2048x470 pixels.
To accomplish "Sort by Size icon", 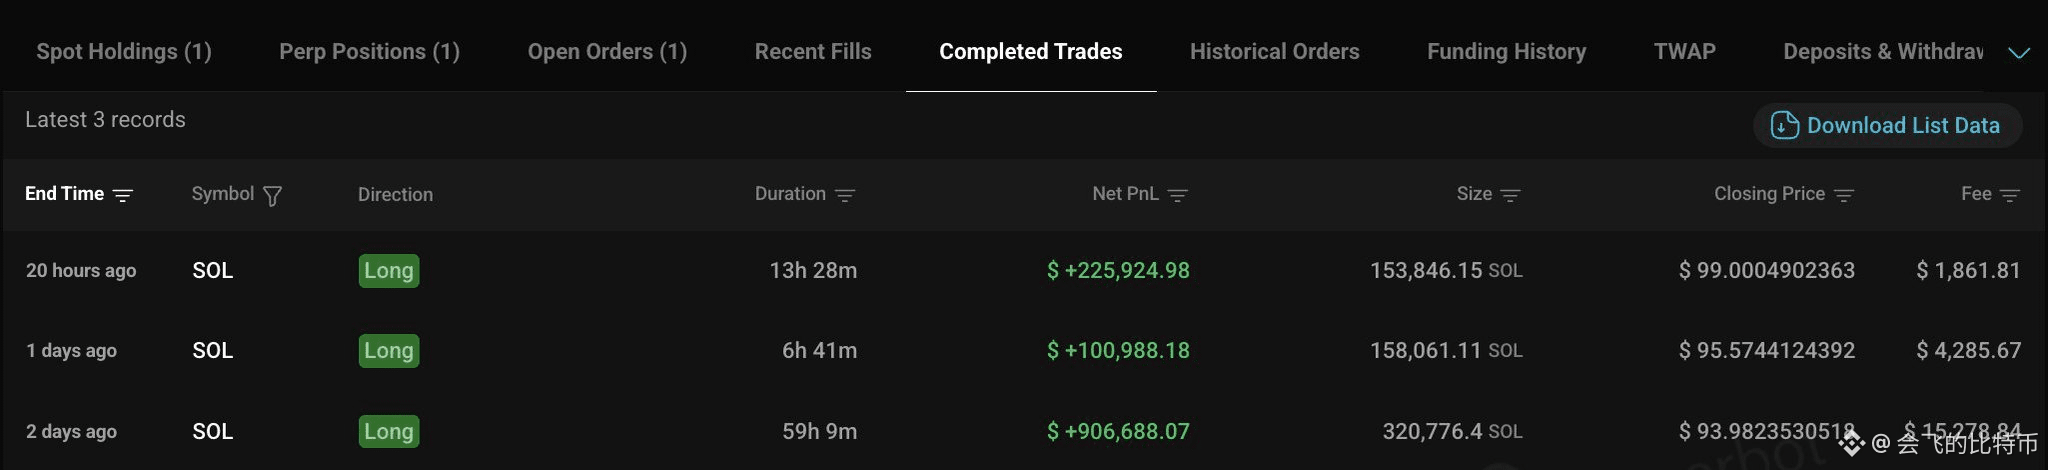I will tap(1511, 195).
